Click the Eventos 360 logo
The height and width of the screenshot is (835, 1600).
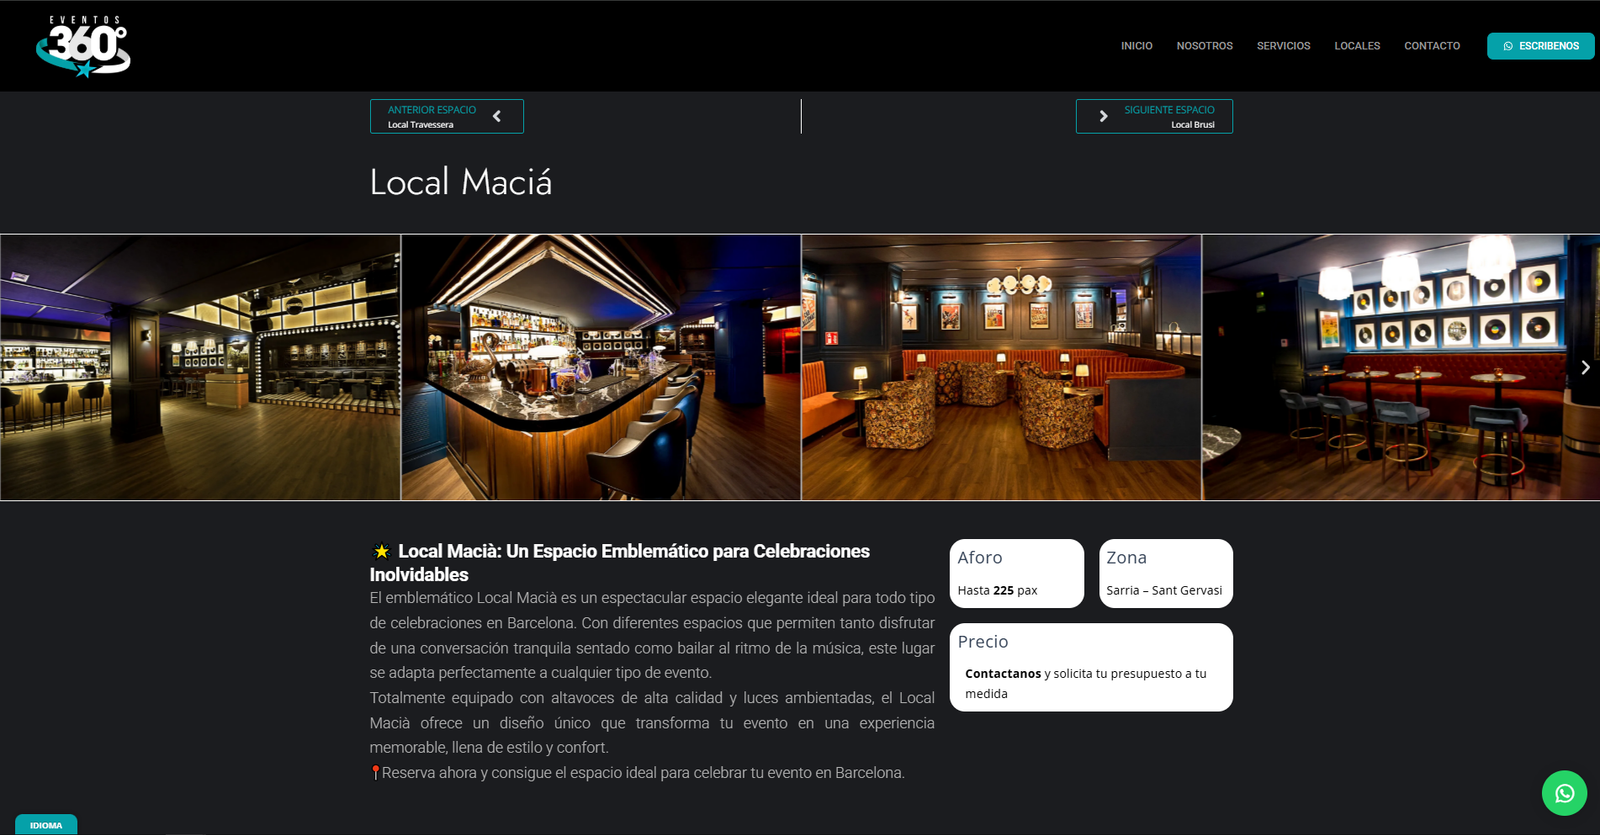tap(84, 46)
